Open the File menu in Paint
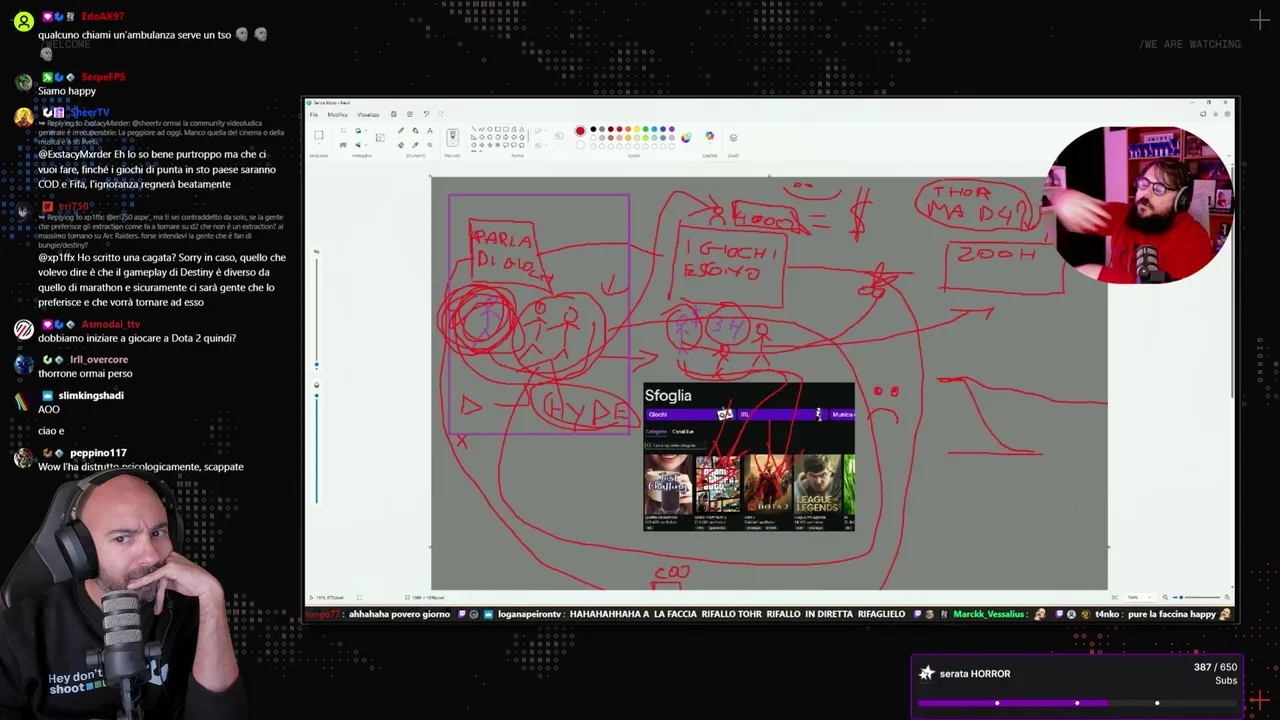 click(314, 114)
